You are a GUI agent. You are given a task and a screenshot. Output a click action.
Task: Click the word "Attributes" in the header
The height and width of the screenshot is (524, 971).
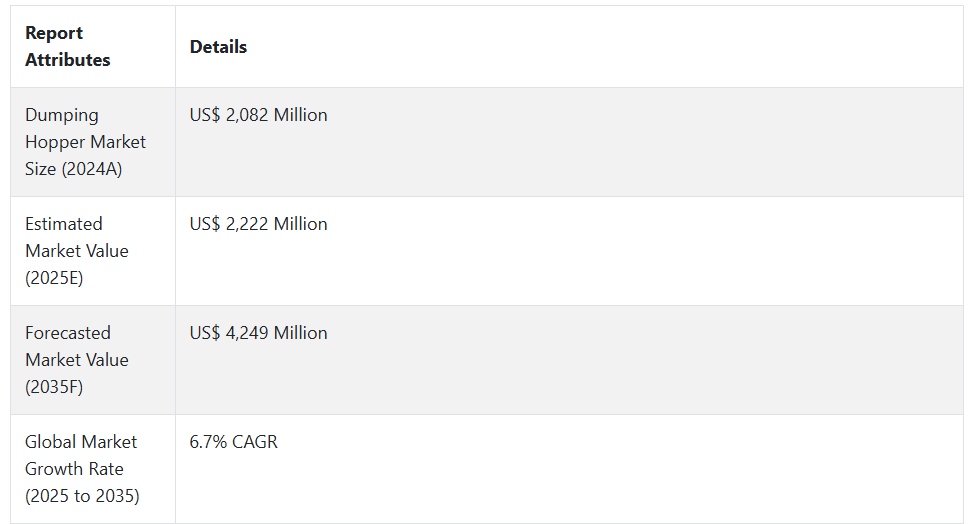[x=68, y=60]
